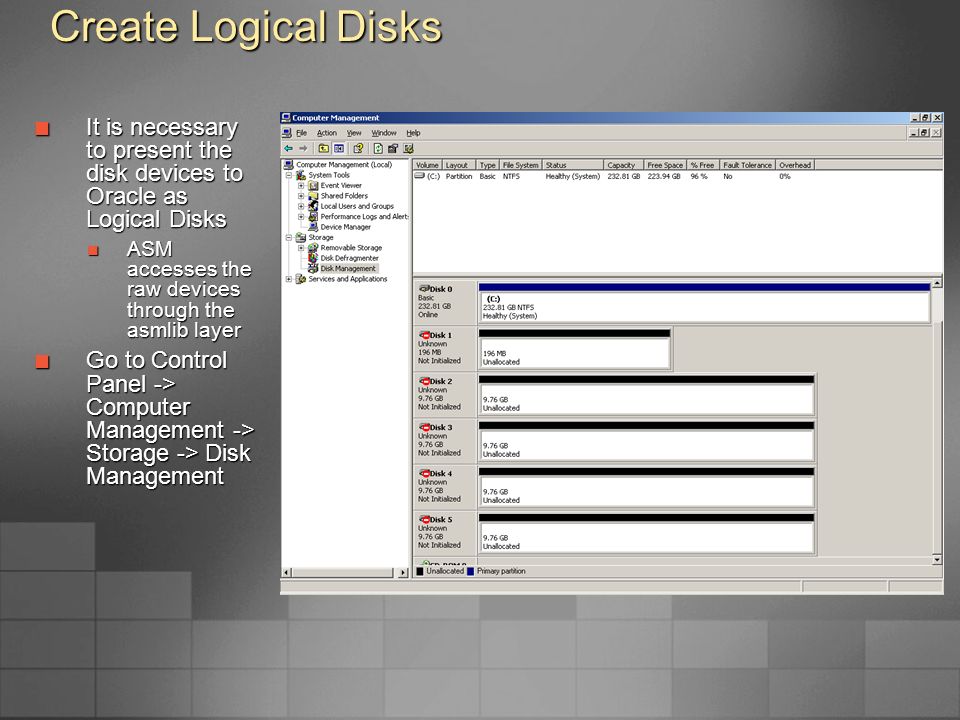
Task: Select Disk Management in the tree
Action: tap(348, 269)
